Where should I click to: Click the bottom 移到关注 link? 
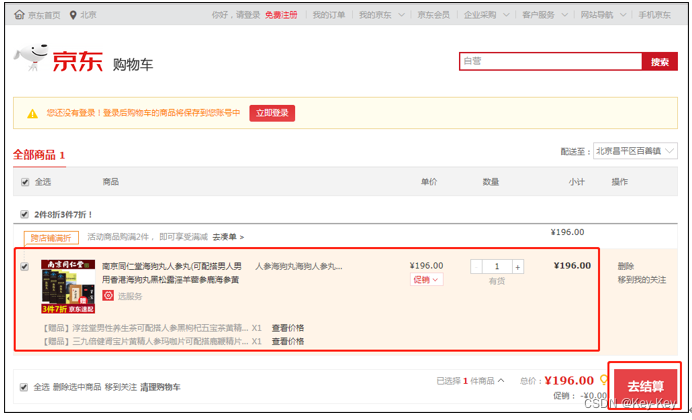coord(121,387)
